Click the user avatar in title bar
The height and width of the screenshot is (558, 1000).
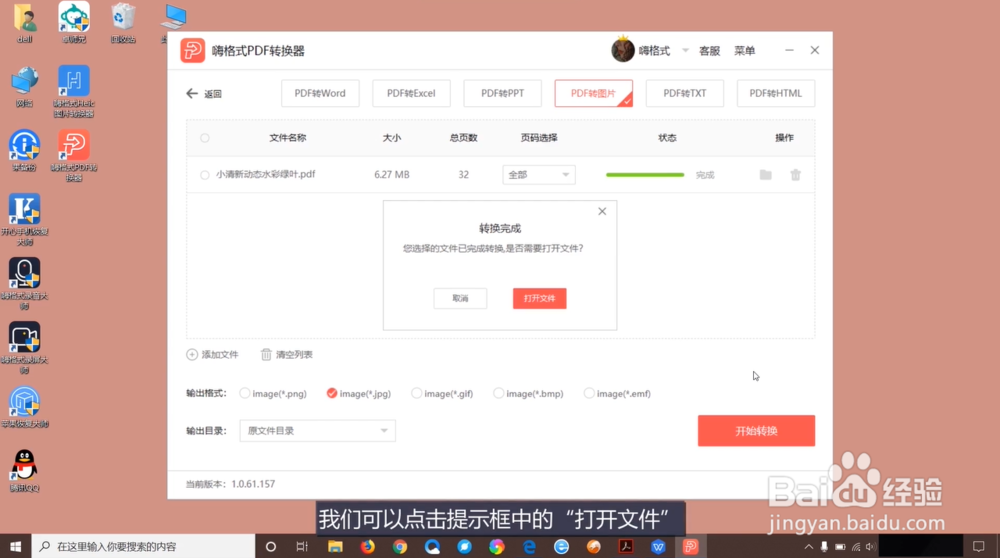(x=622, y=50)
